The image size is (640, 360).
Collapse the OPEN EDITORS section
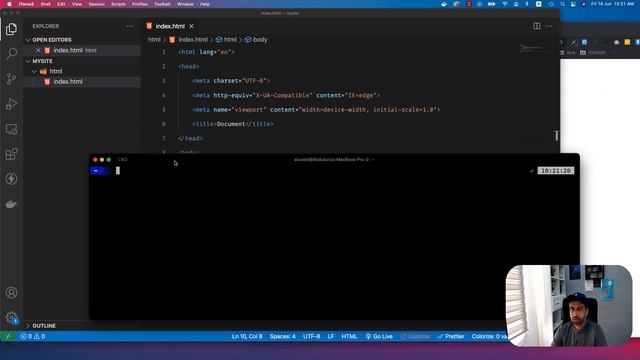(28, 40)
